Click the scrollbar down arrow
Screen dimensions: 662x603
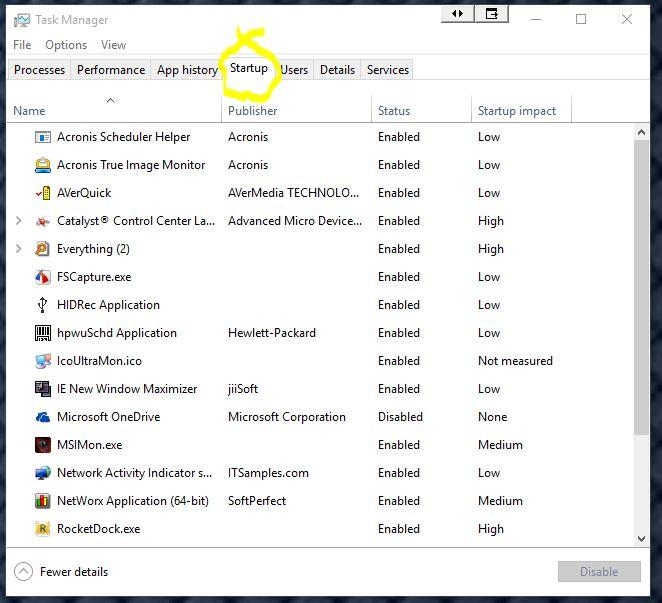641,539
